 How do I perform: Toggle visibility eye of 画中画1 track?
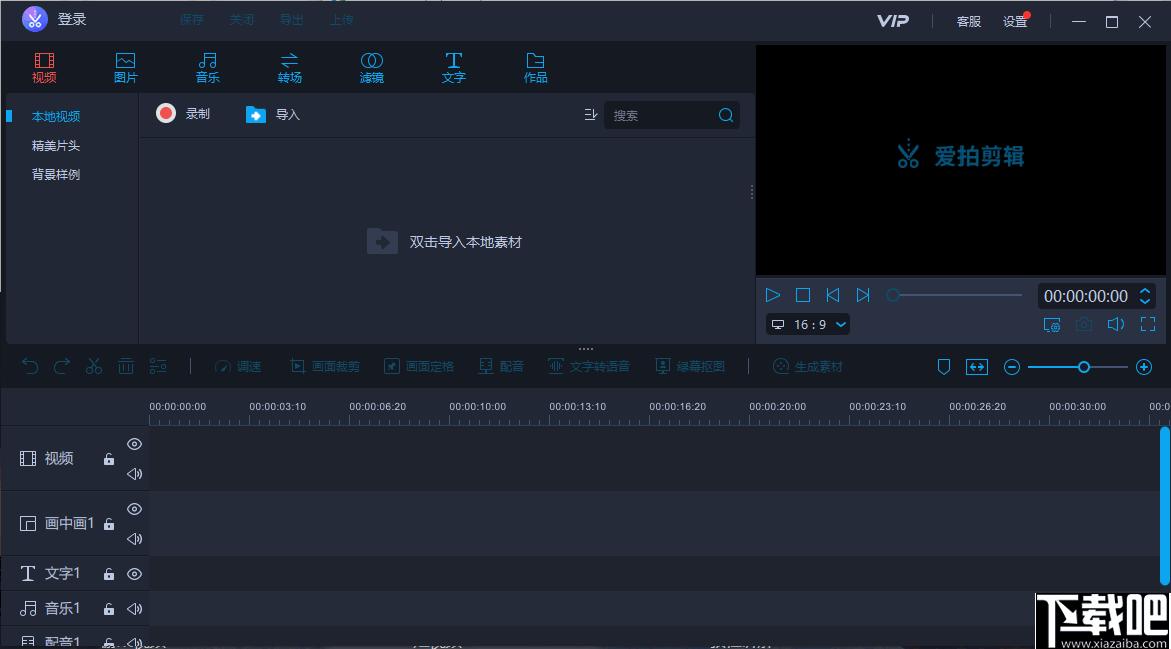[134, 509]
